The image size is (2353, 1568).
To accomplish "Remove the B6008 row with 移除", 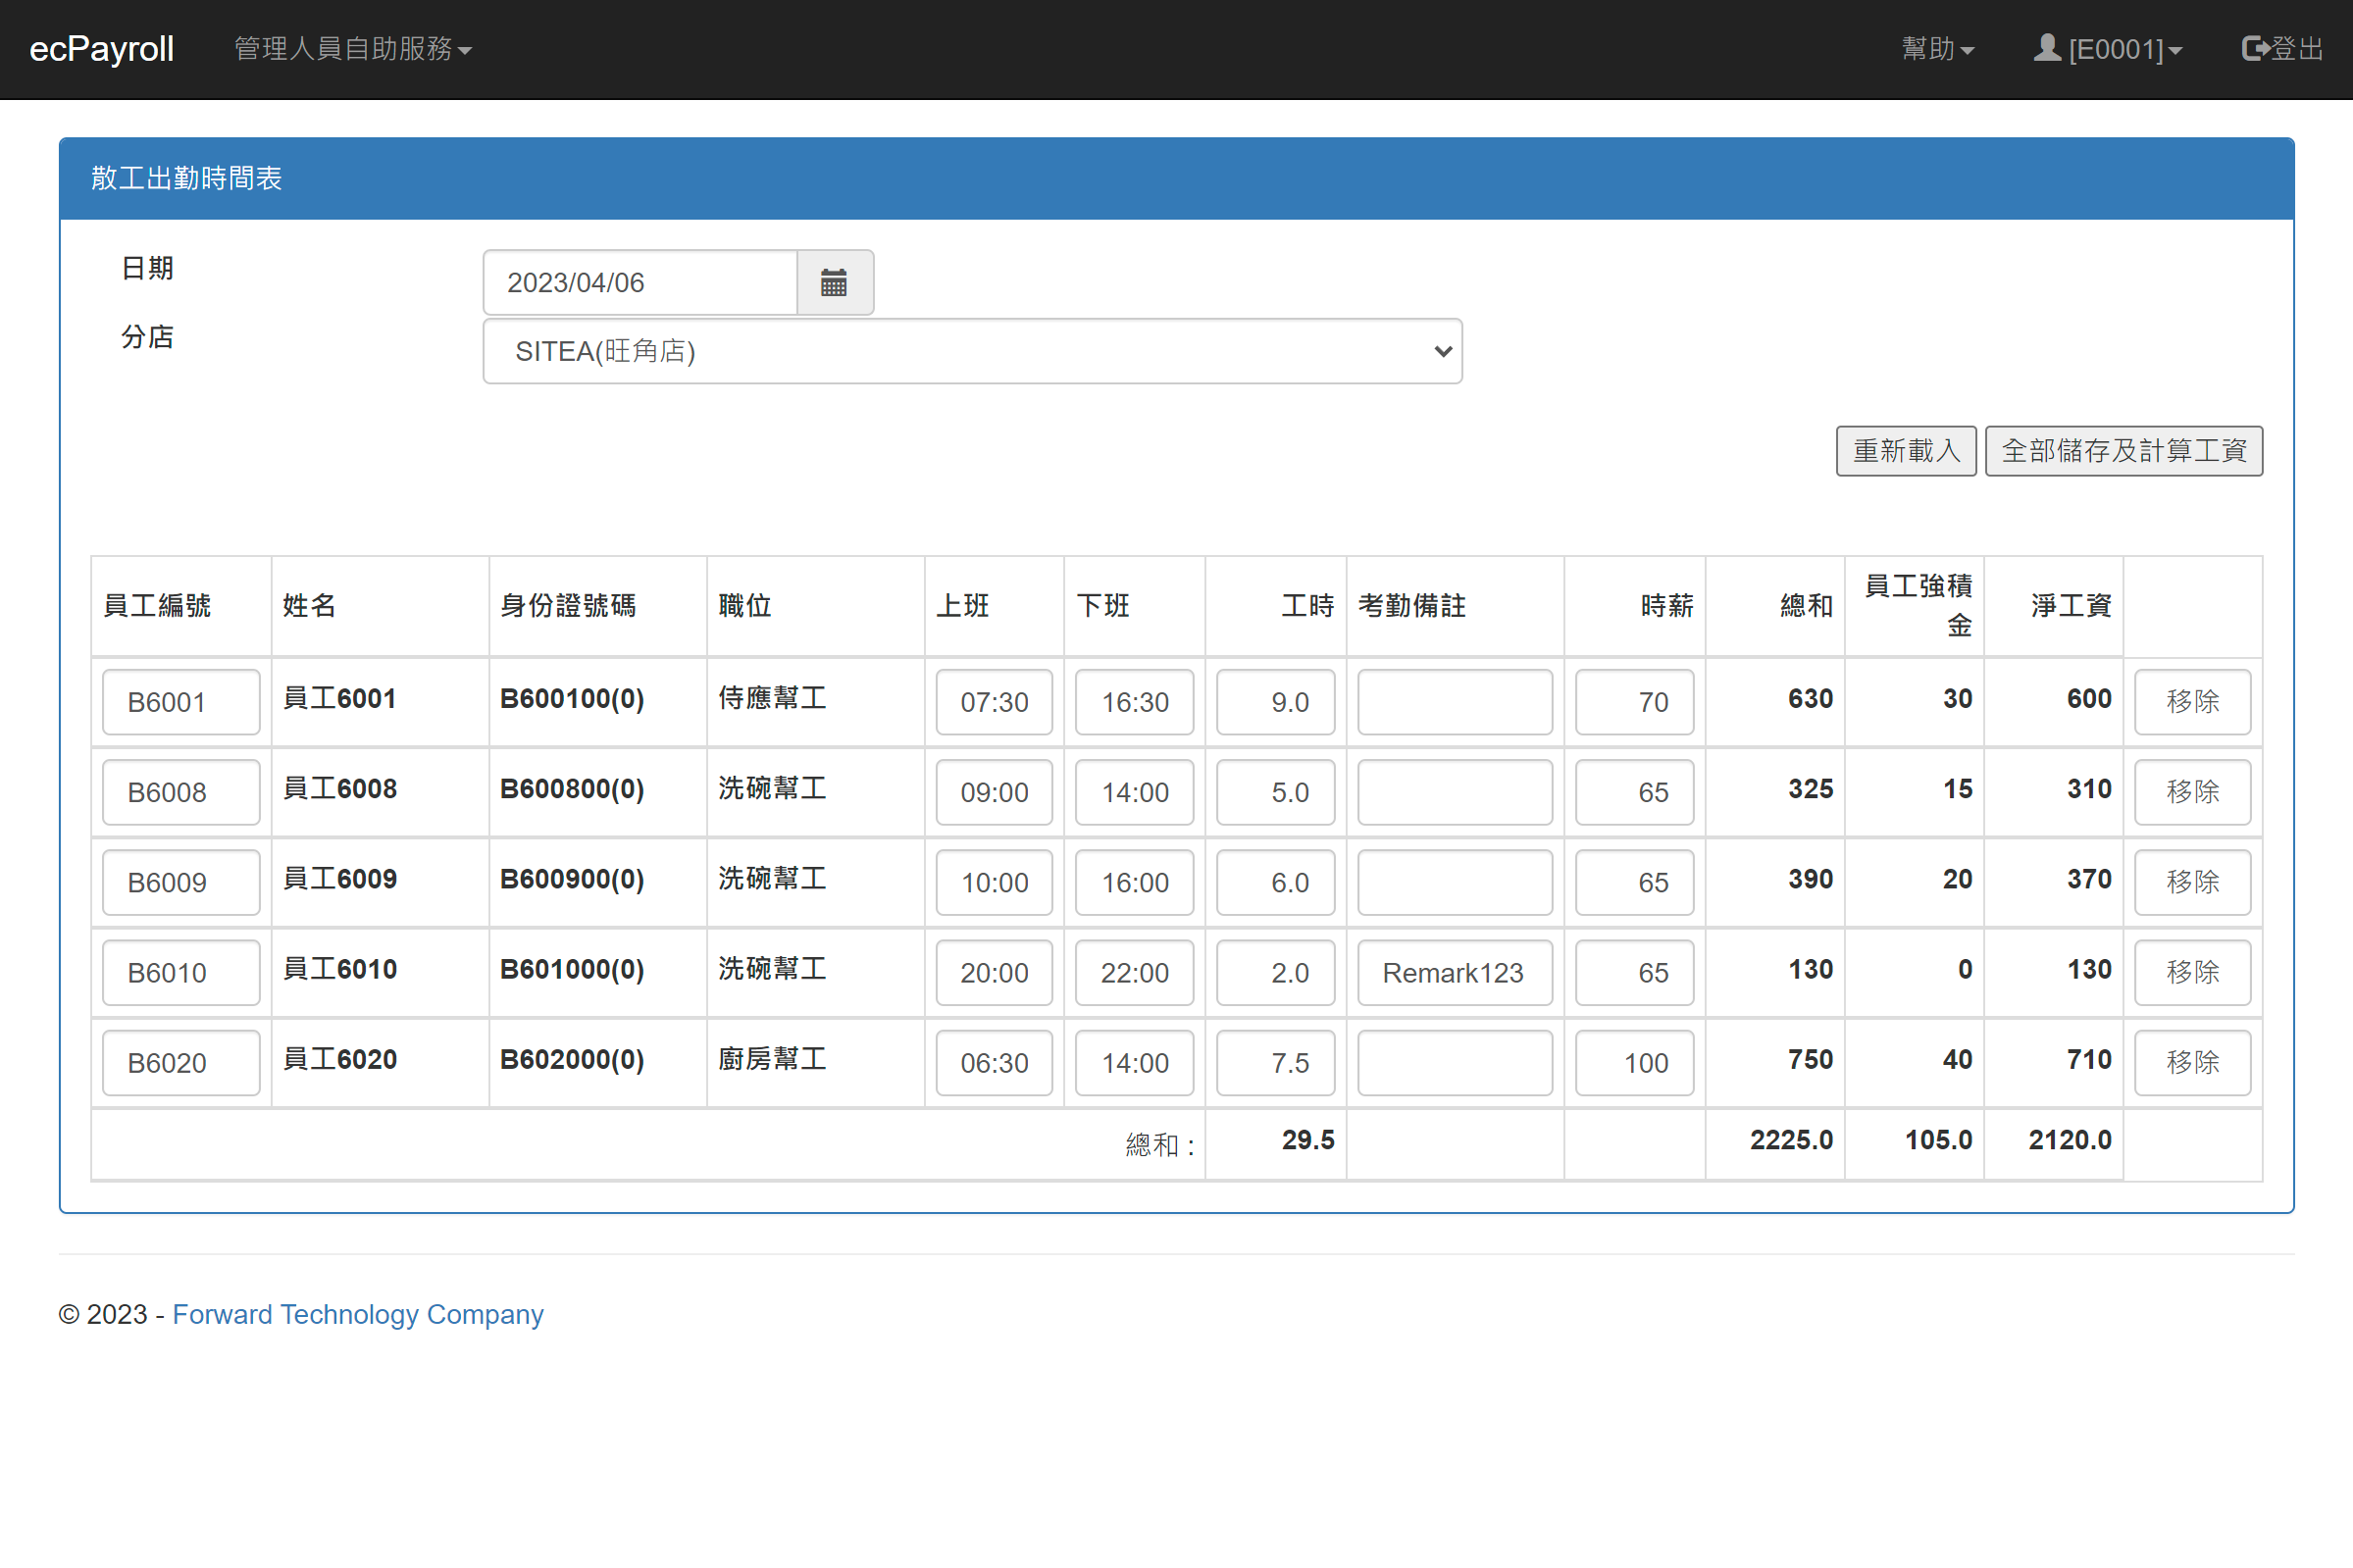I will point(2192,792).
